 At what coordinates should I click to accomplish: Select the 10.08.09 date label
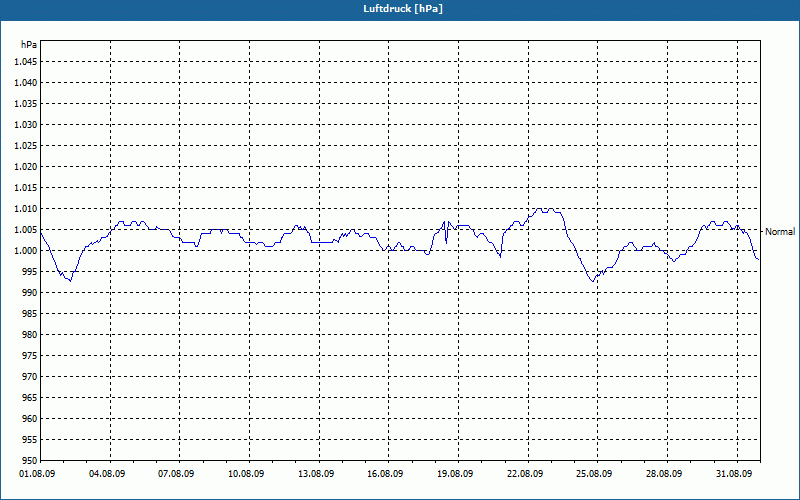(x=246, y=474)
